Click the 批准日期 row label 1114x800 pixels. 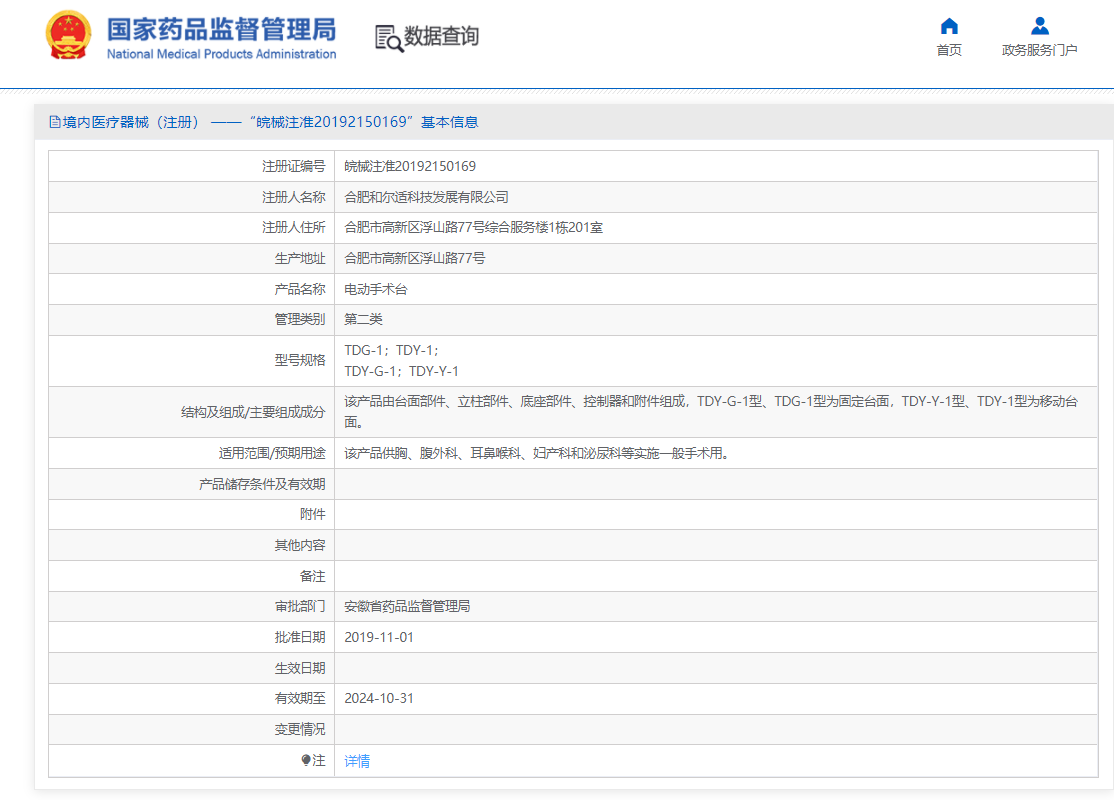[x=300, y=637]
